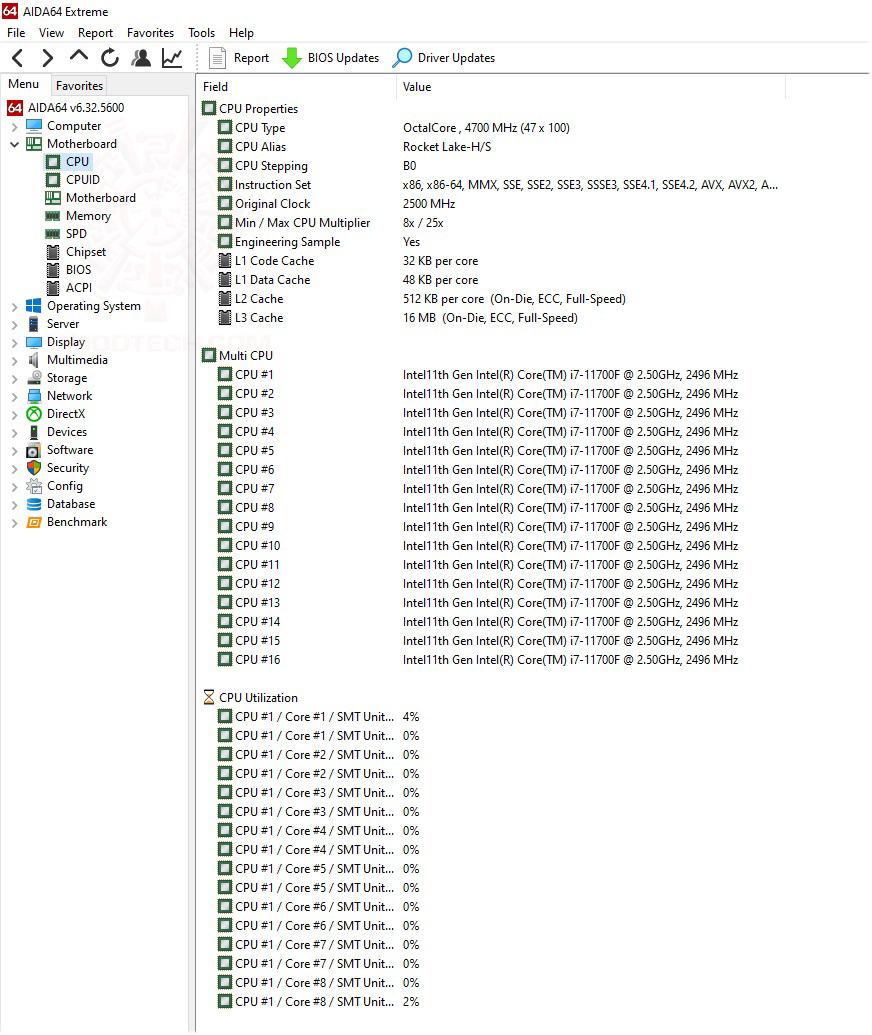Viewport: 872px width, 1035px height.
Task: Click the Storage disk icon
Action: (34, 378)
